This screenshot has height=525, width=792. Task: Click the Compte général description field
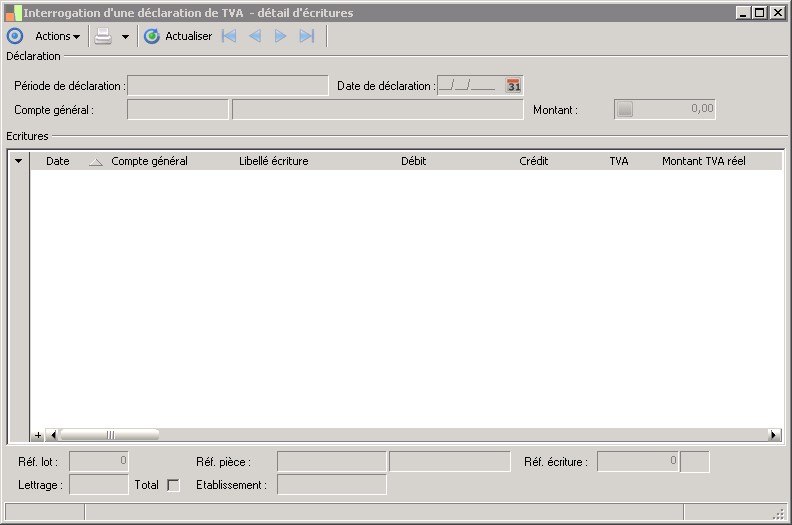[x=378, y=110]
